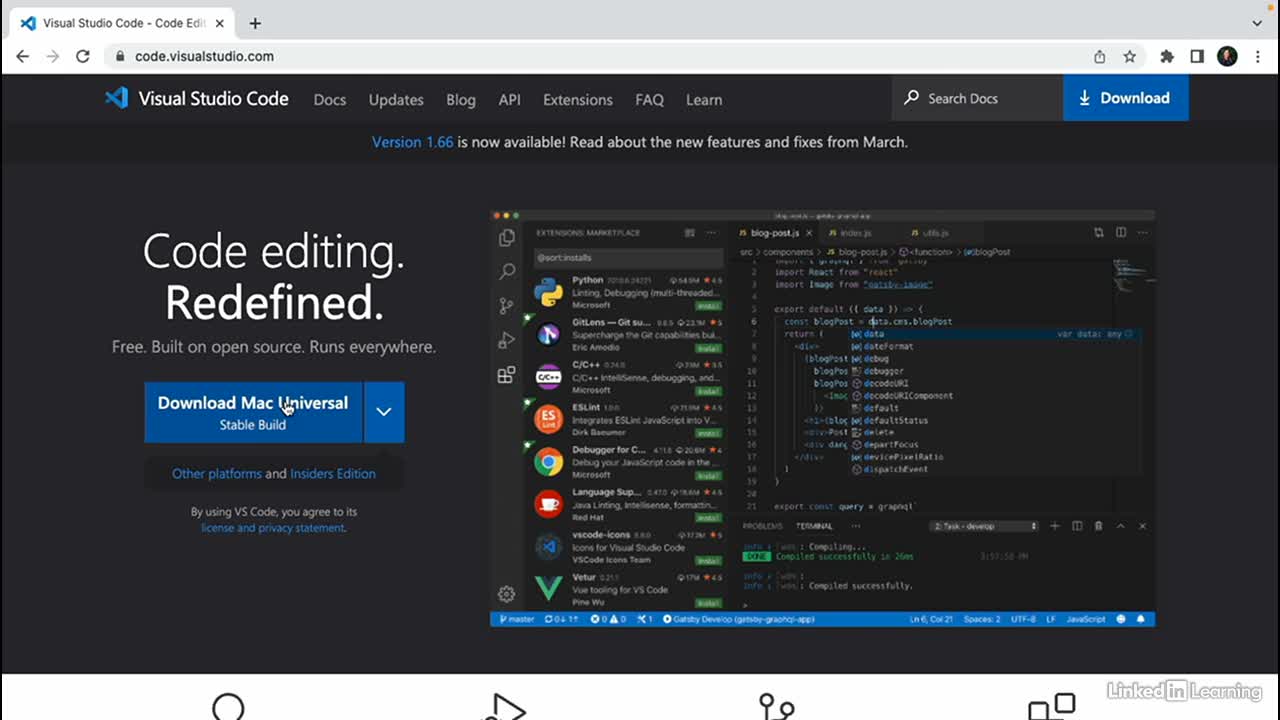Click the blue Download button in header
This screenshot has height=720, width=1280.
pos(1125,98)
